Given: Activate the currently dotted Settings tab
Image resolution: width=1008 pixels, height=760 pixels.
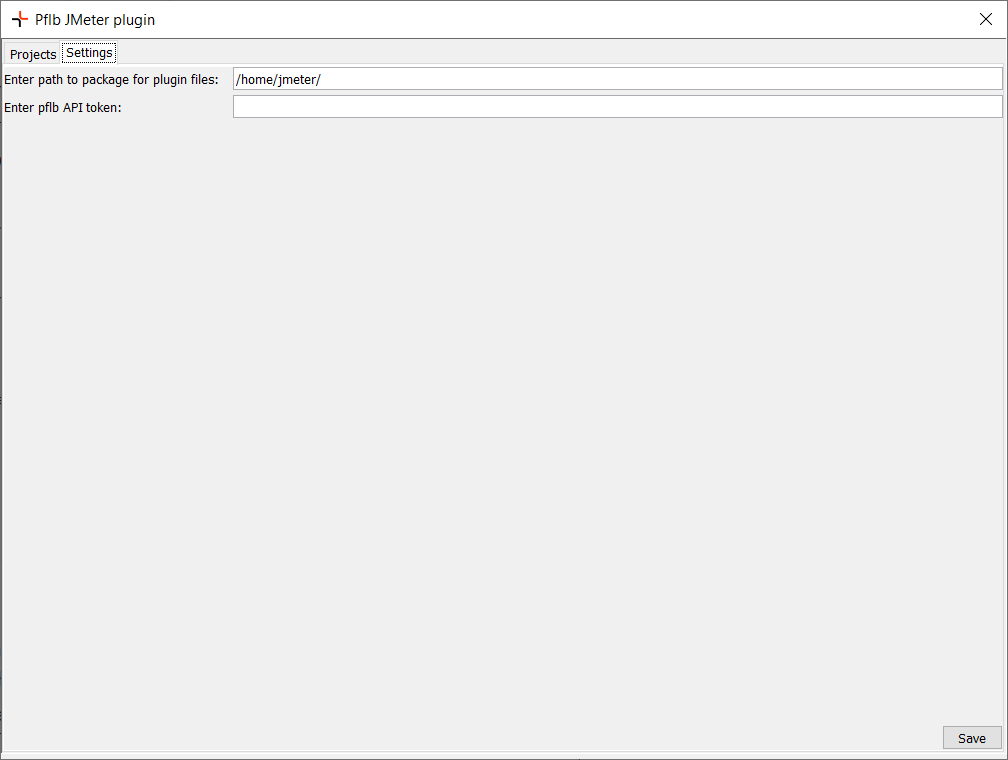Looking at the screenshot, I should point(88,52).
